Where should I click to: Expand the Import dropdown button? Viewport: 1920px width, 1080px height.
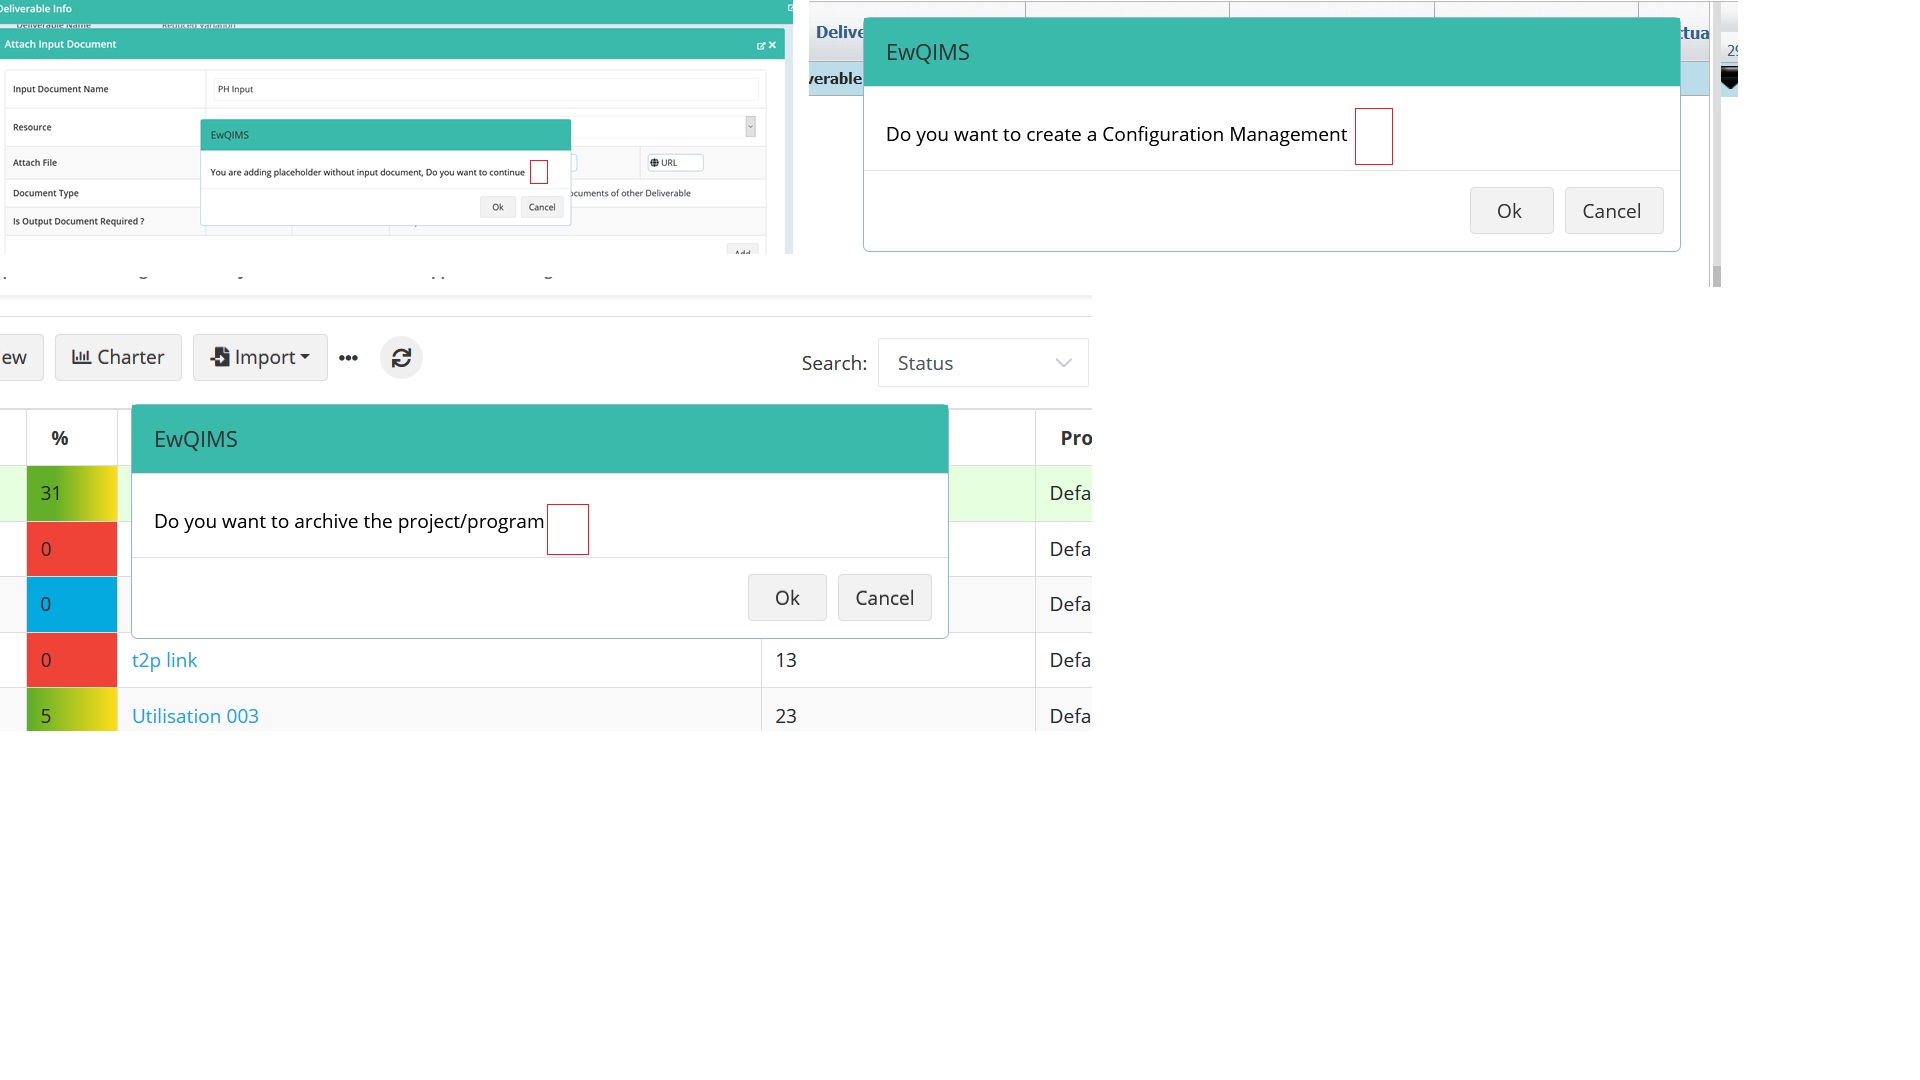260,358
